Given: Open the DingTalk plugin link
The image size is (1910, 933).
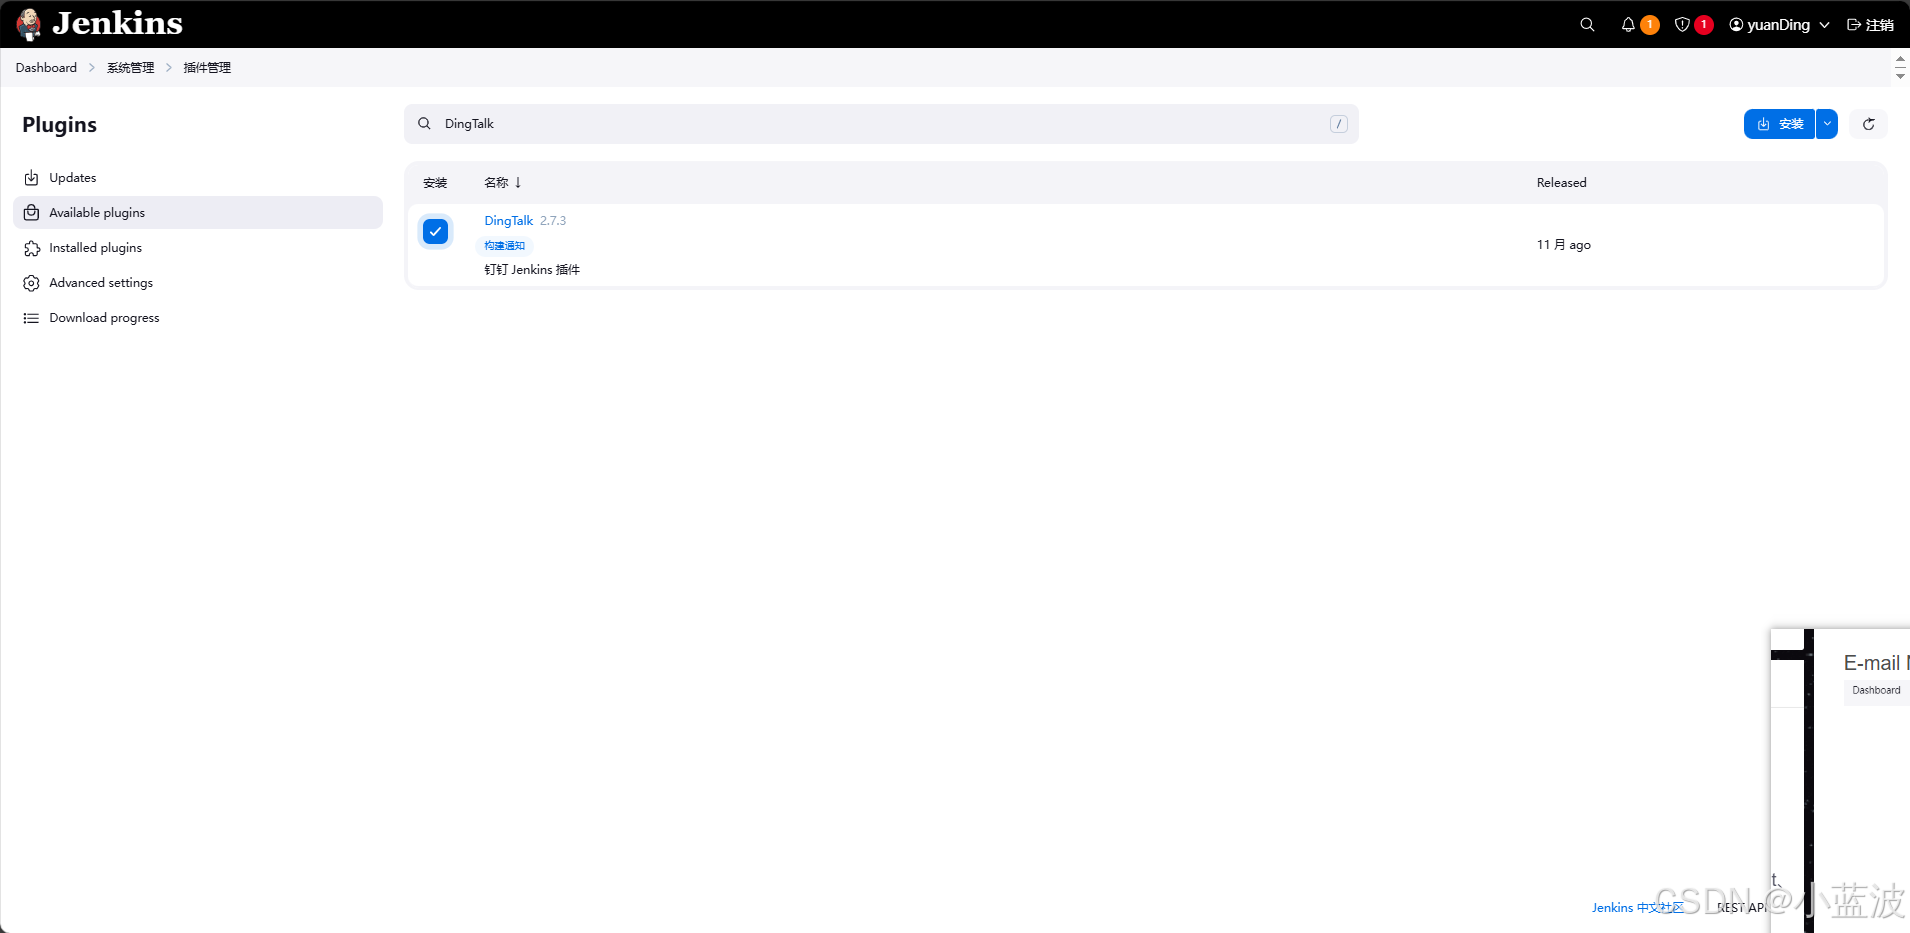Looking at the screenshot, I should [x=508, y=221].
